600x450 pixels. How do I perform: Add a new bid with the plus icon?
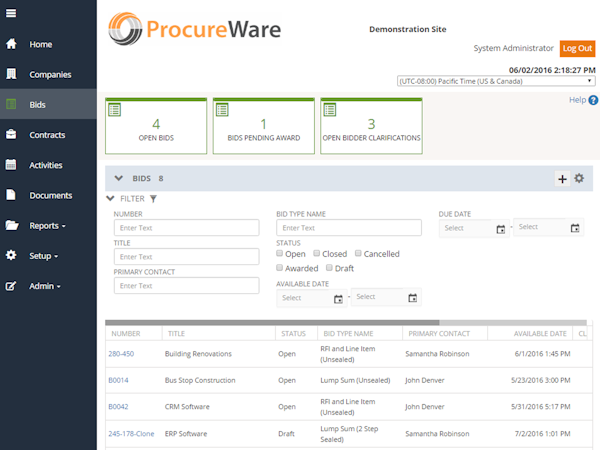click(x=562, y=179)
